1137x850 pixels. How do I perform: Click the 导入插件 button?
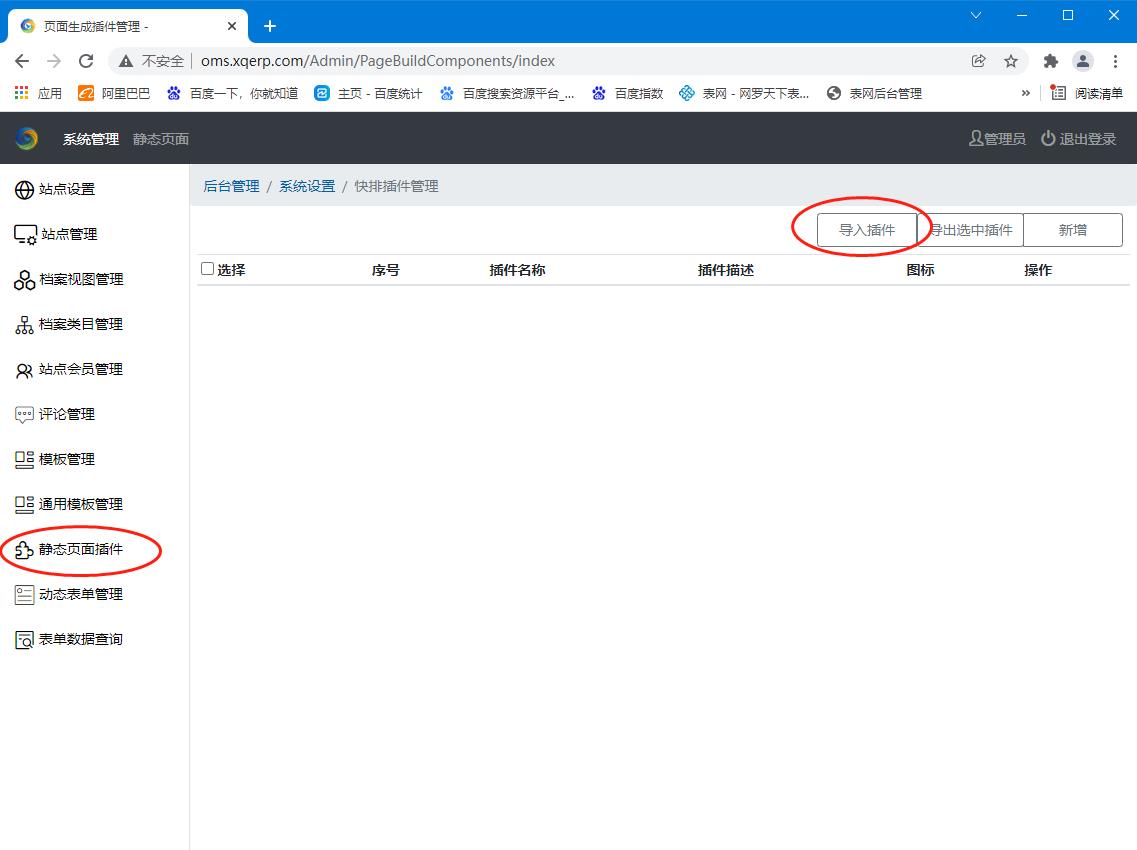click(868, 229)
